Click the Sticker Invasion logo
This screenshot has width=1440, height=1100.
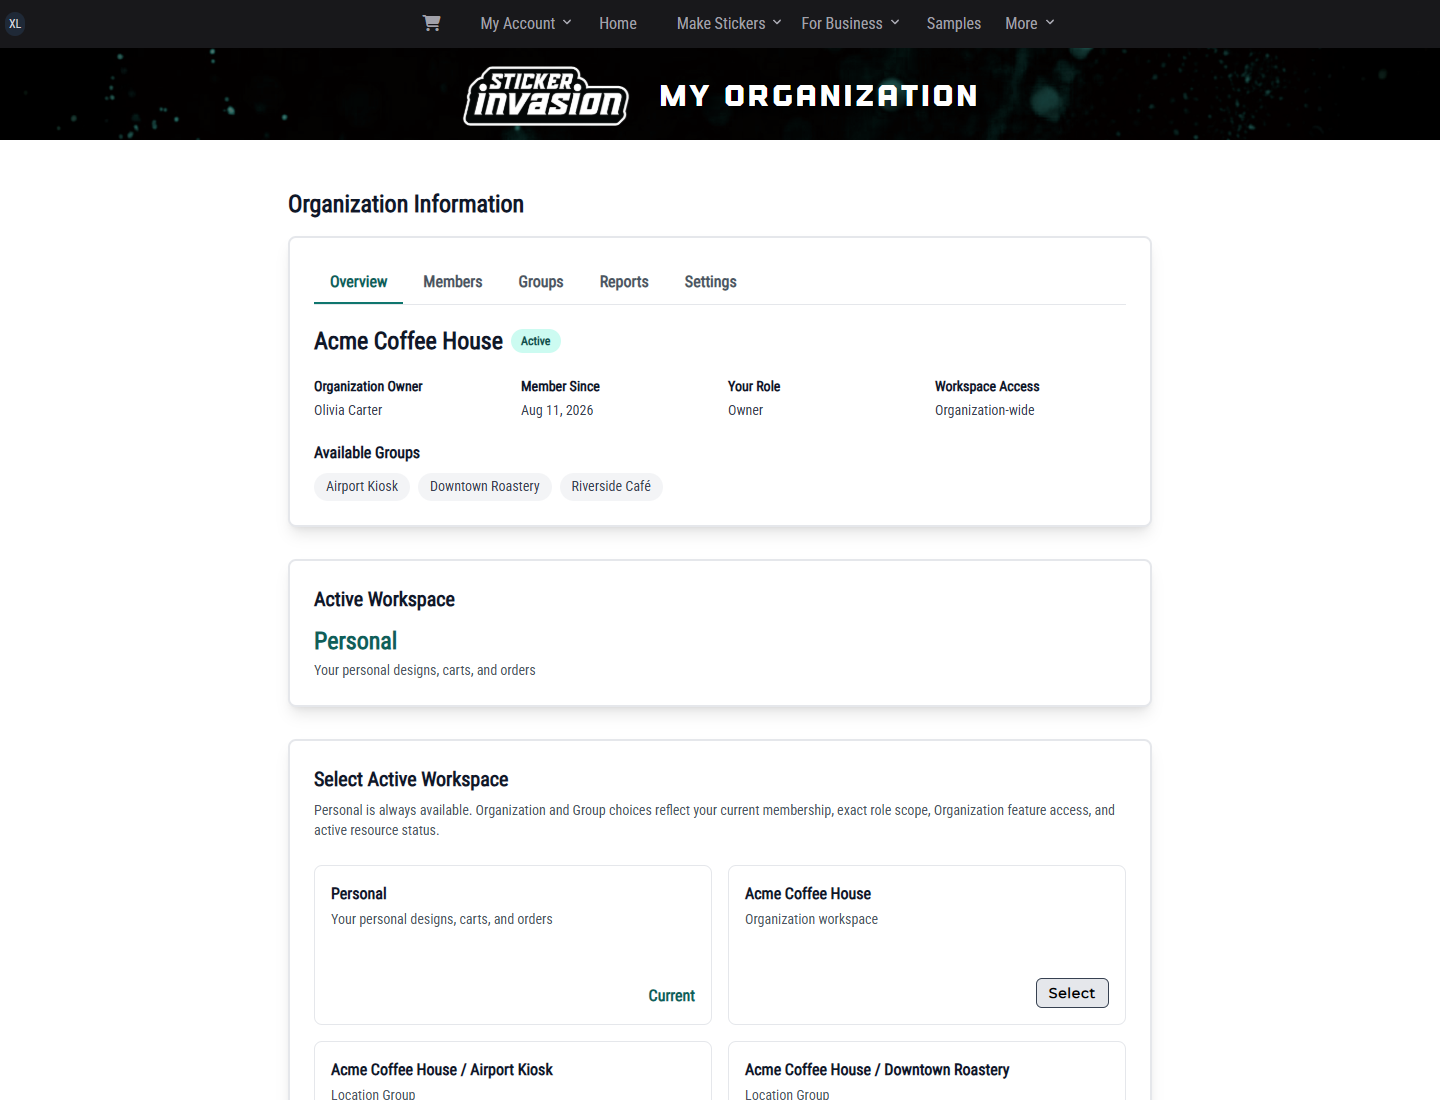(546, 96)
